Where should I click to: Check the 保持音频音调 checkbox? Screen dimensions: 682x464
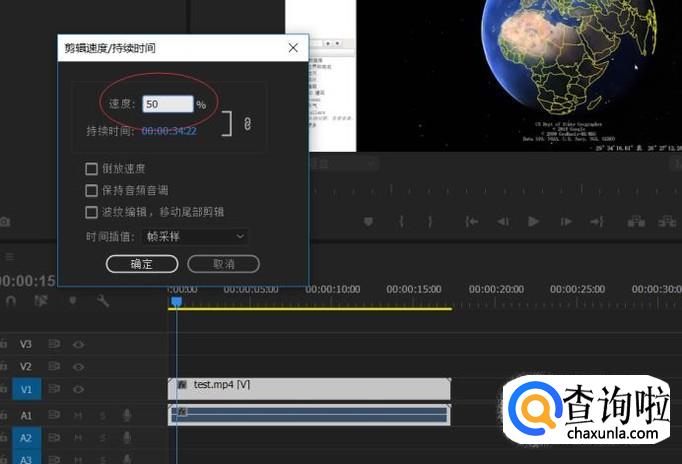point(92,190)
